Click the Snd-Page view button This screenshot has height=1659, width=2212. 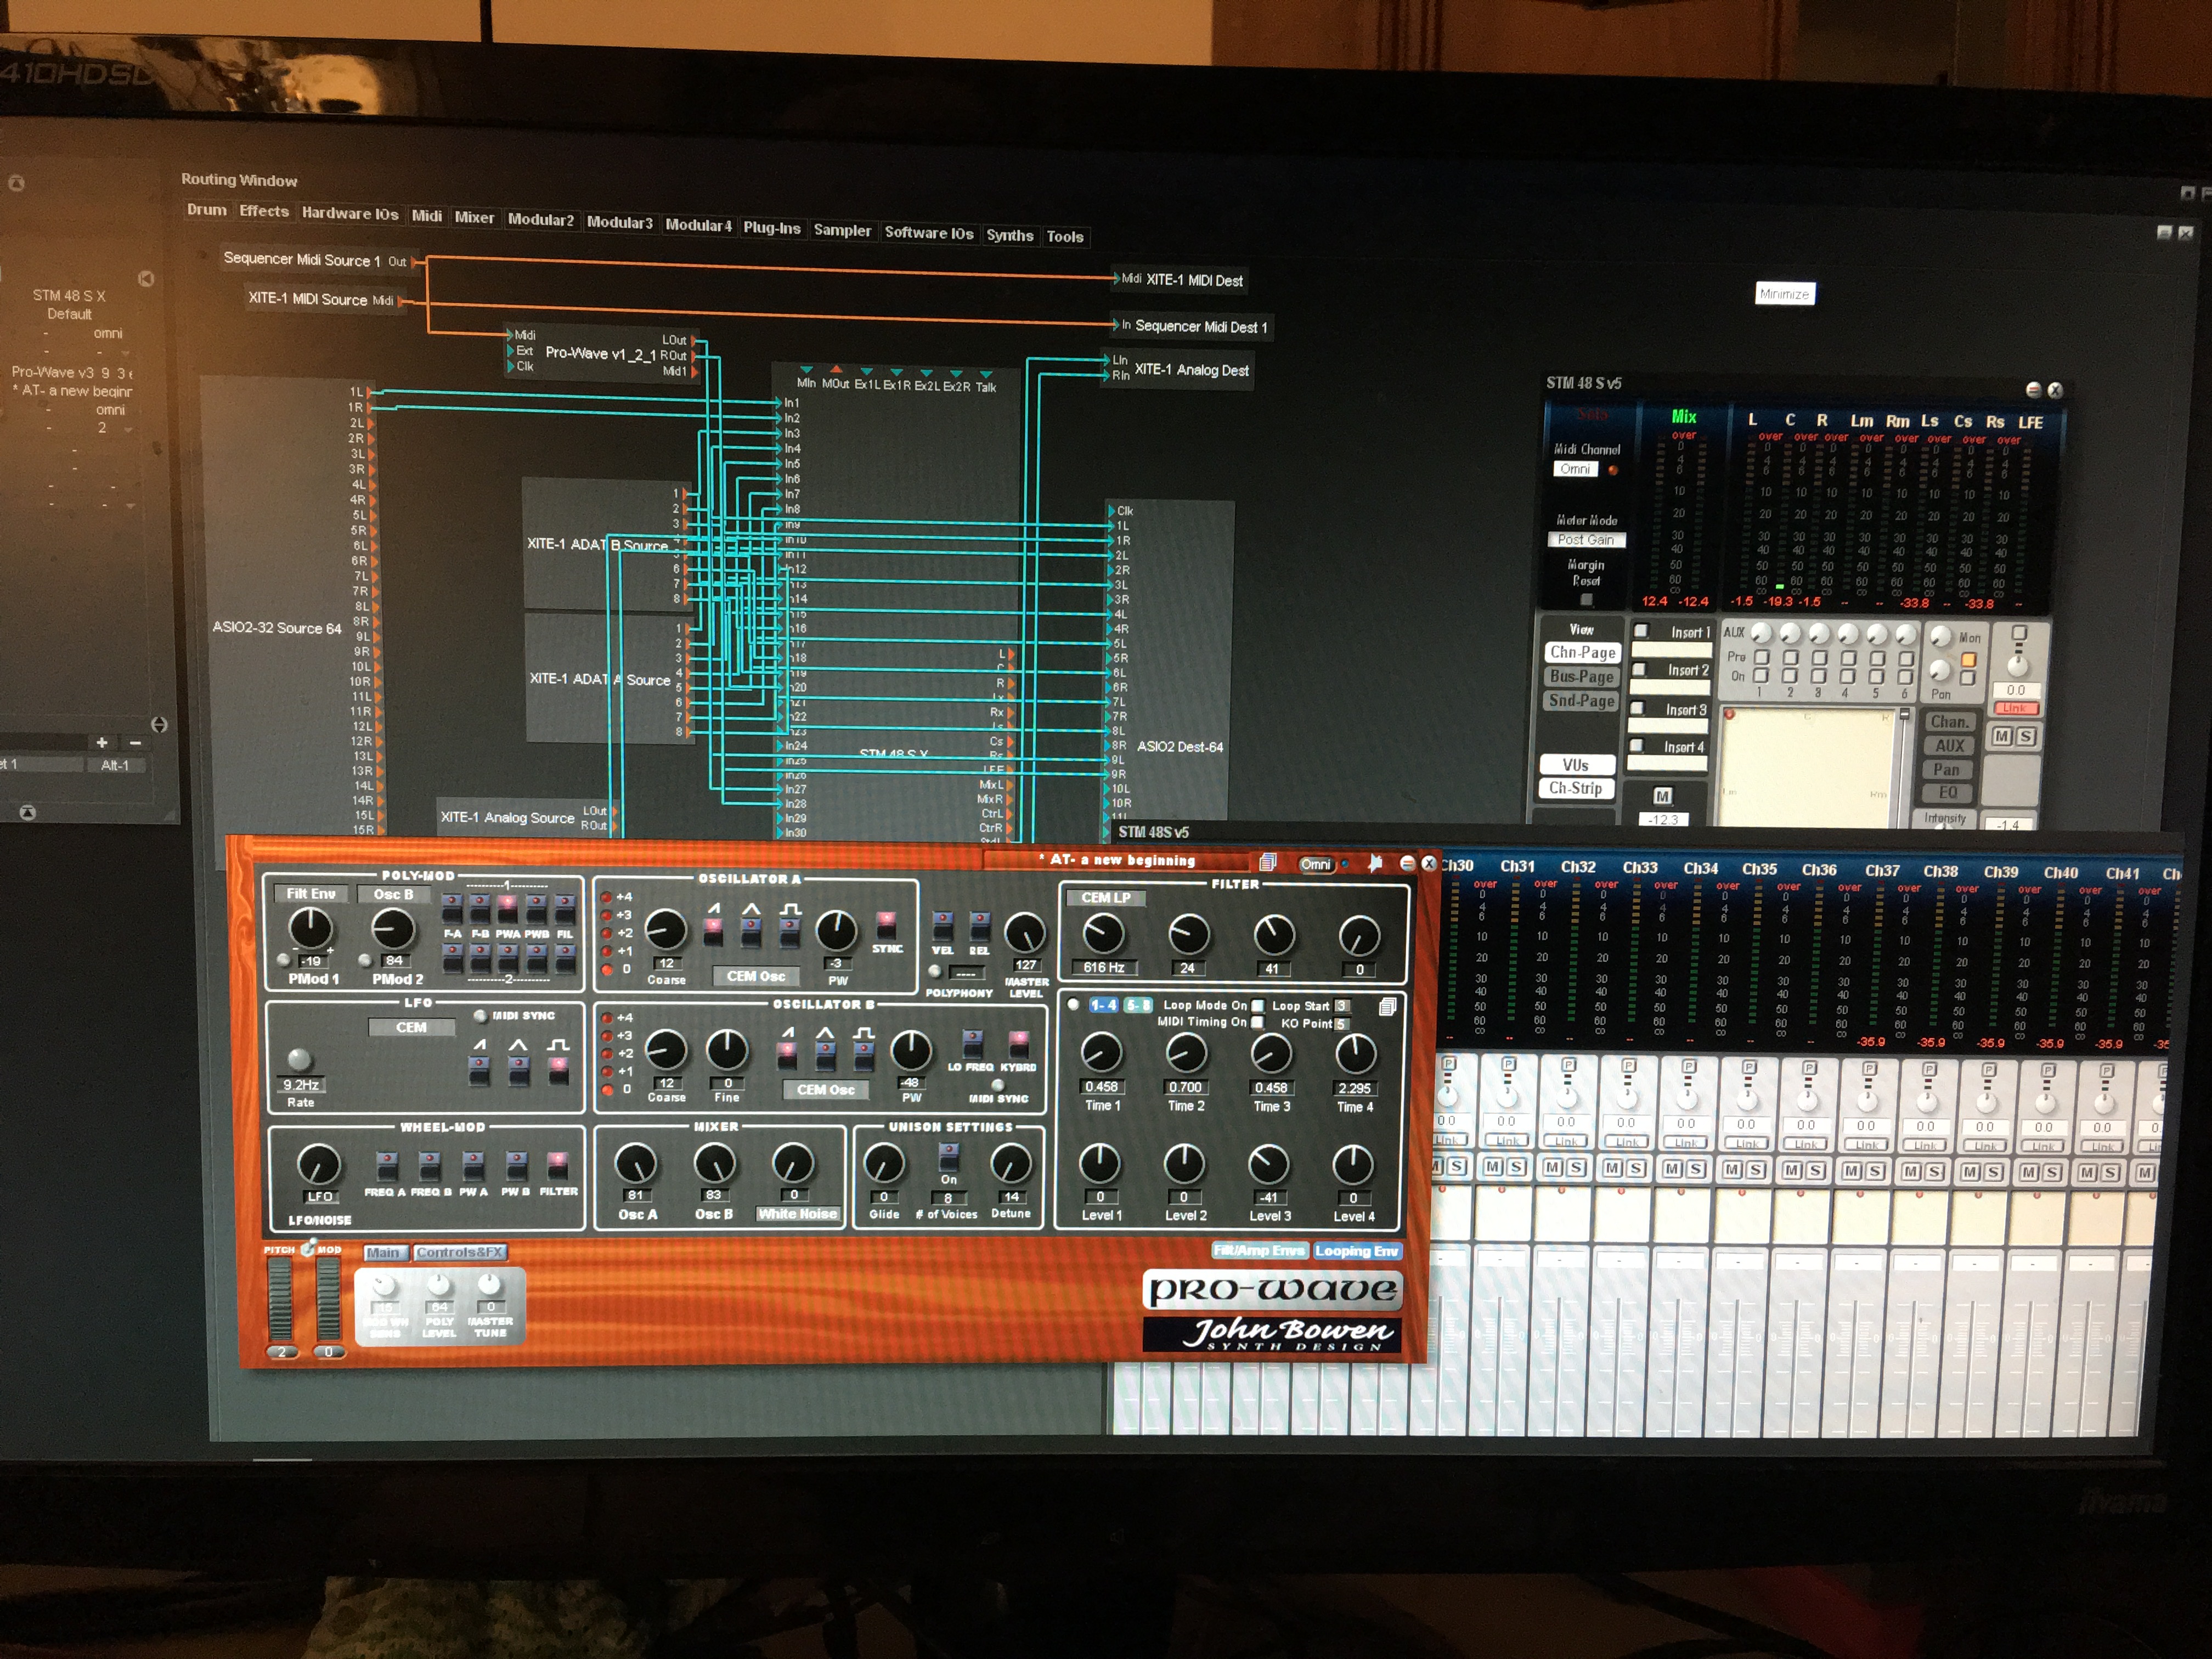1582,701
